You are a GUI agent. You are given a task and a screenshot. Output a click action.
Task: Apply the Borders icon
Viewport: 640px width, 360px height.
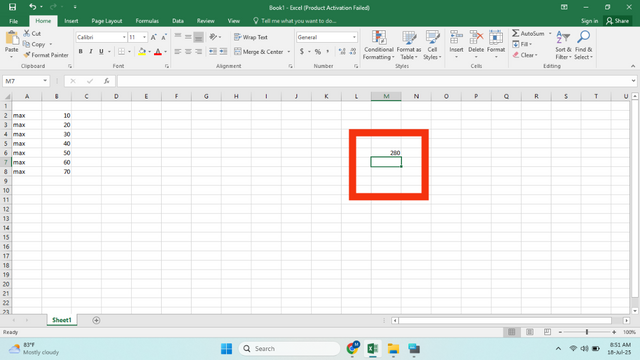pyautogui.click(x=121, y=51)
